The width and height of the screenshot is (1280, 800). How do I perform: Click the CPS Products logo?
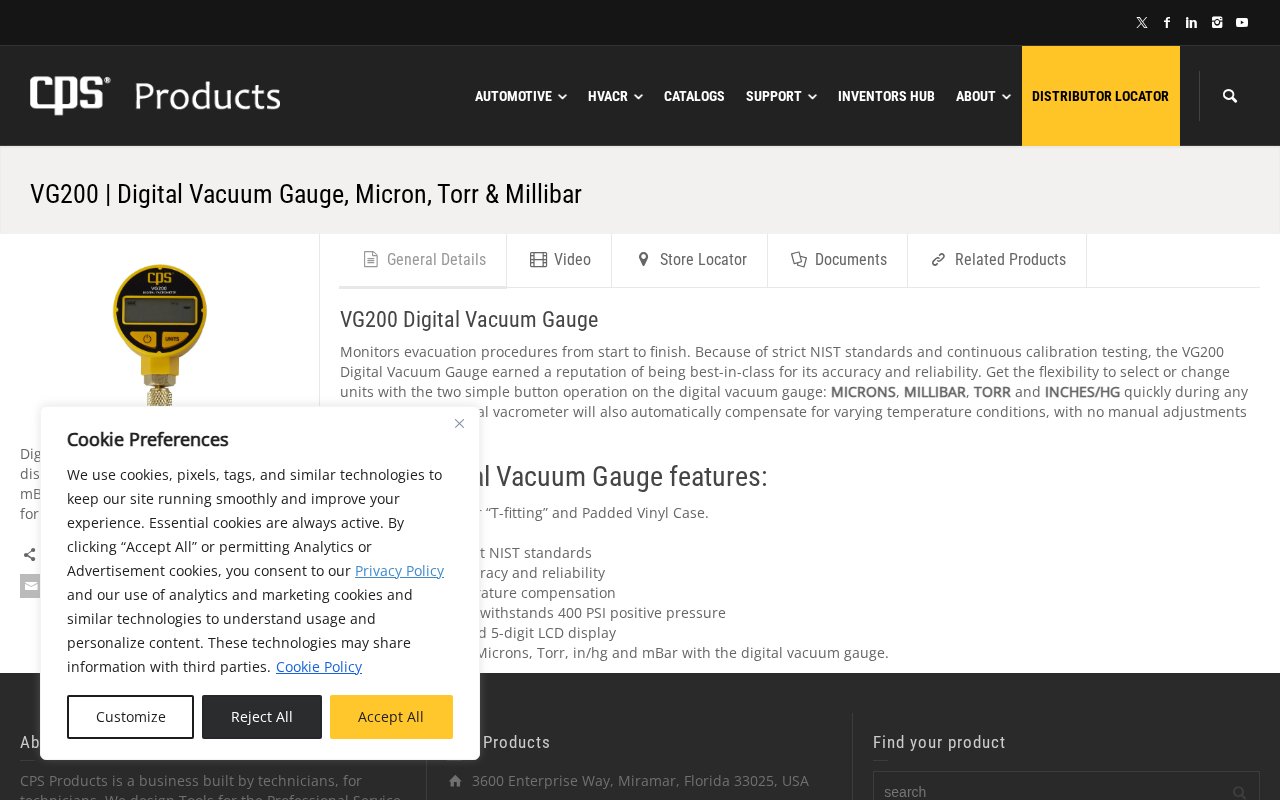(155, 96)
